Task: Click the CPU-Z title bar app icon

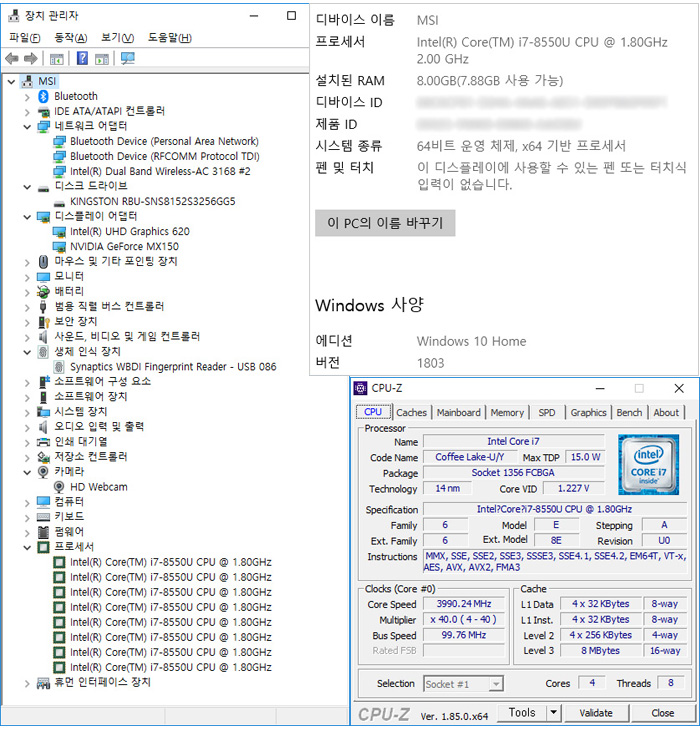Action: [360, 388]
